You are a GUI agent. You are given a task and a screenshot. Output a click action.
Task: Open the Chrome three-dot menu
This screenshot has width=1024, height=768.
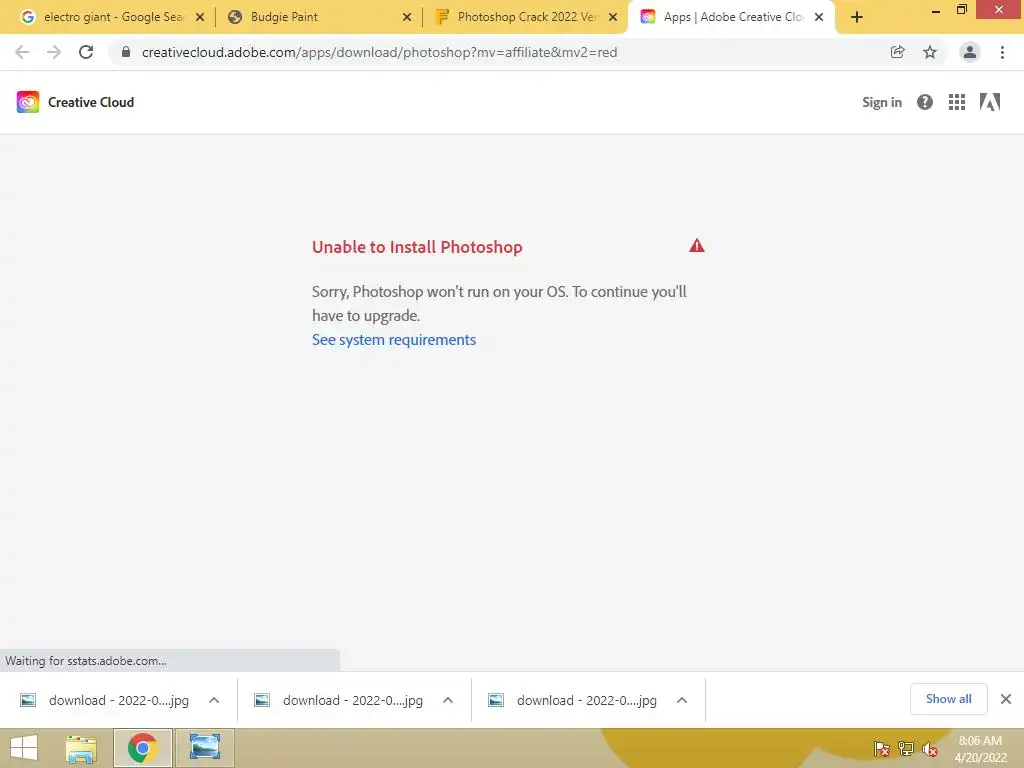coord(1002,52)
